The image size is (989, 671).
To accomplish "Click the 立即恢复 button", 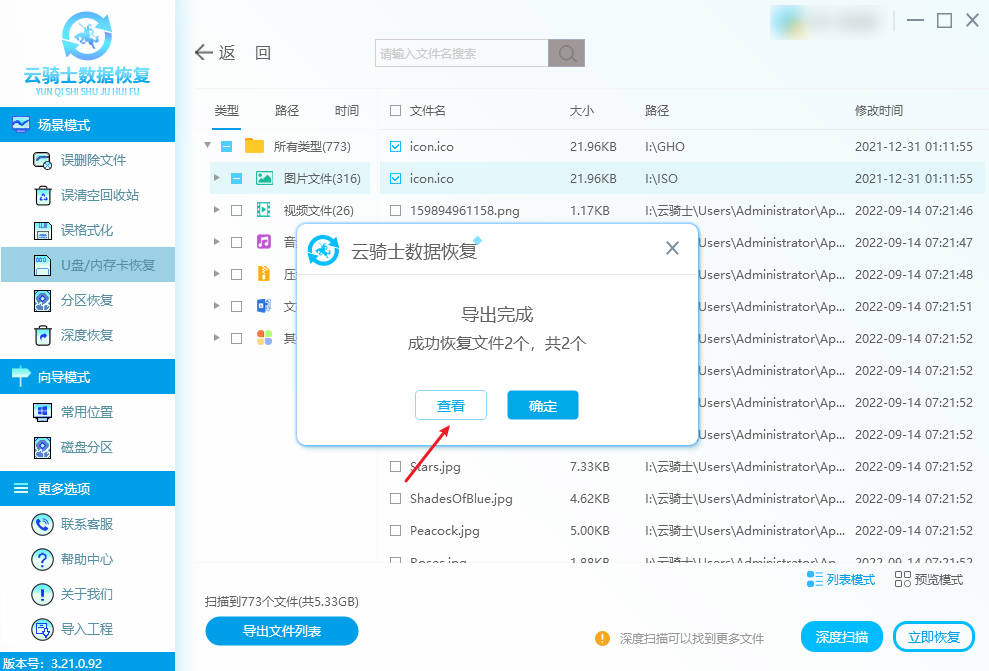I will [934, 637].
